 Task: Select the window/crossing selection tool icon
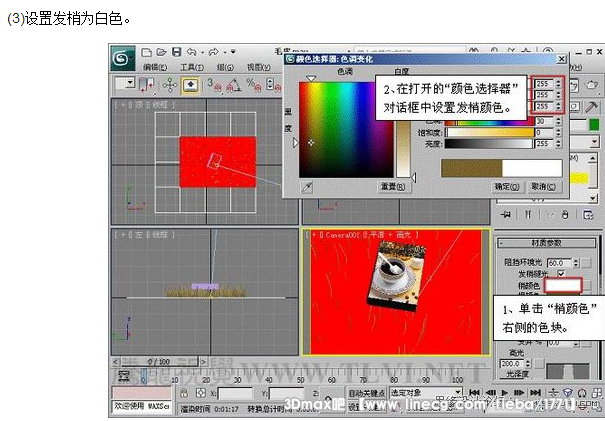[146, 85]
